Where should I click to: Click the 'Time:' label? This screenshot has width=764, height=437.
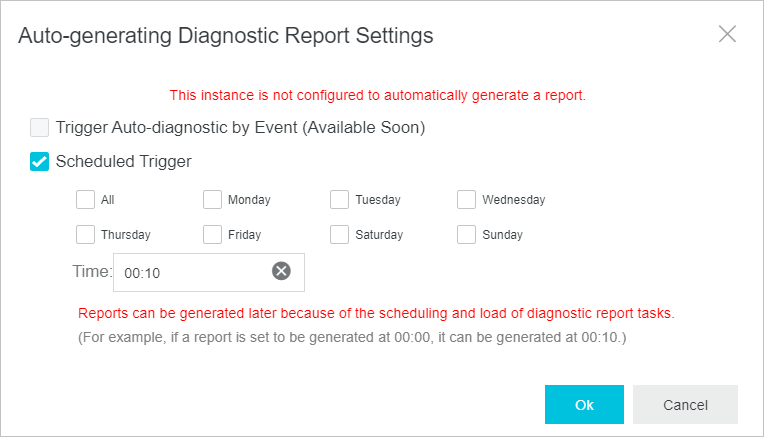coord(92,271)
